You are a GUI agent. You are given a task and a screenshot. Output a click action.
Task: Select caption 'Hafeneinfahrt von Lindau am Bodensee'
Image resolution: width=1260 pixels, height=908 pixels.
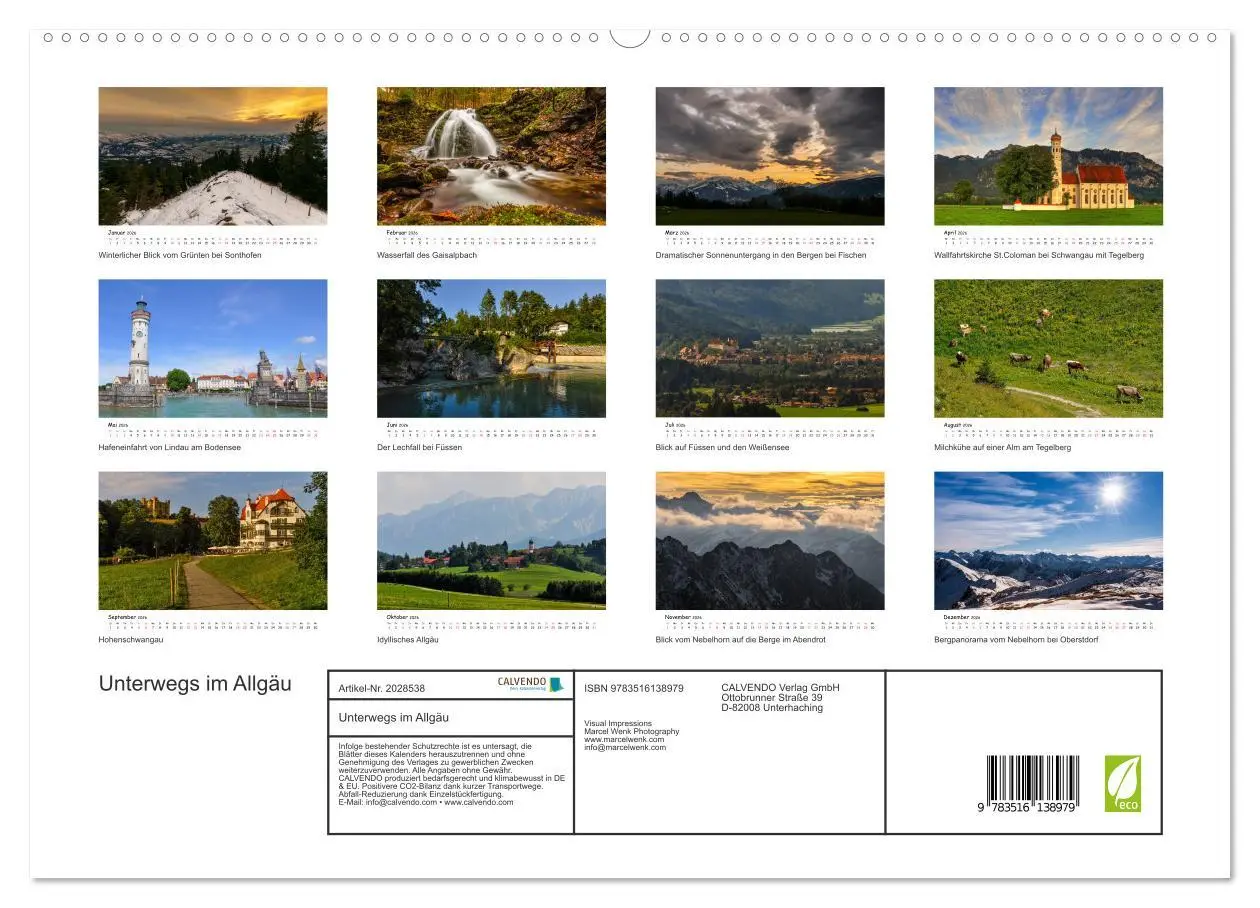coord(170,447)
